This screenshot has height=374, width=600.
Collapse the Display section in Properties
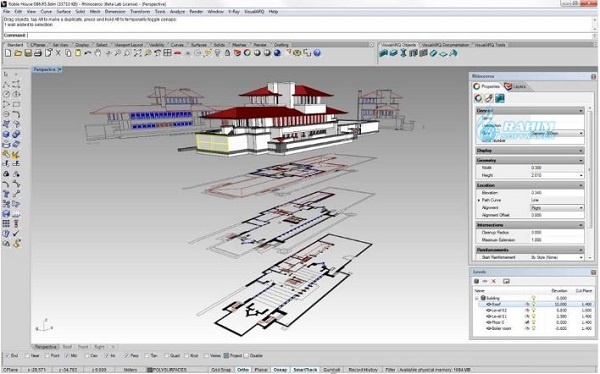click(x=581, y=151)
